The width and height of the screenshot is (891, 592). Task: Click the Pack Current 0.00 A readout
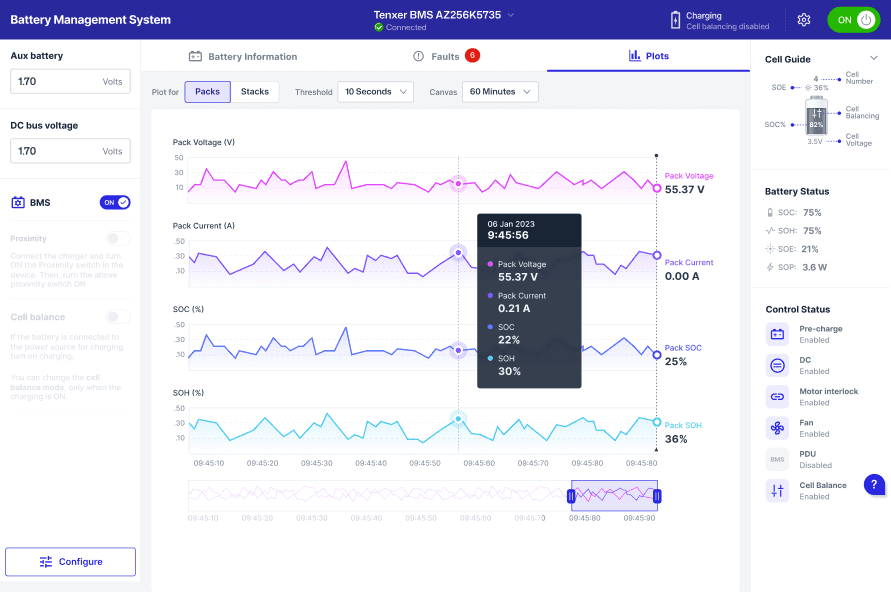point(682,276)
